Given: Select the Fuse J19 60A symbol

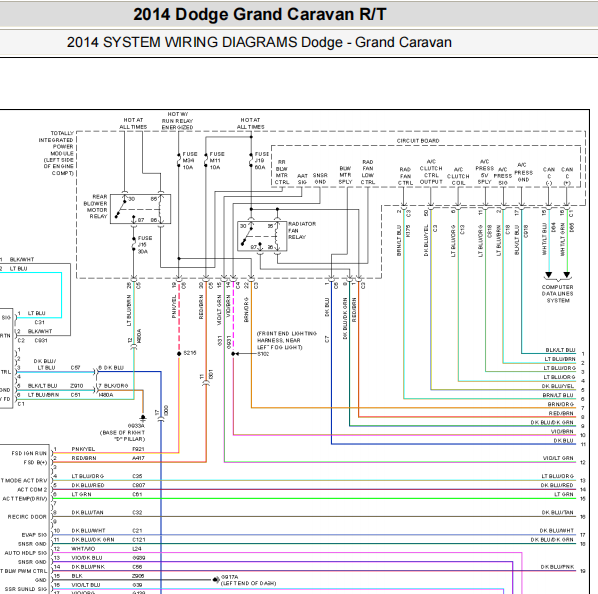Looking at the screenshot, I should pyautogui.click(x=251, y=161).
